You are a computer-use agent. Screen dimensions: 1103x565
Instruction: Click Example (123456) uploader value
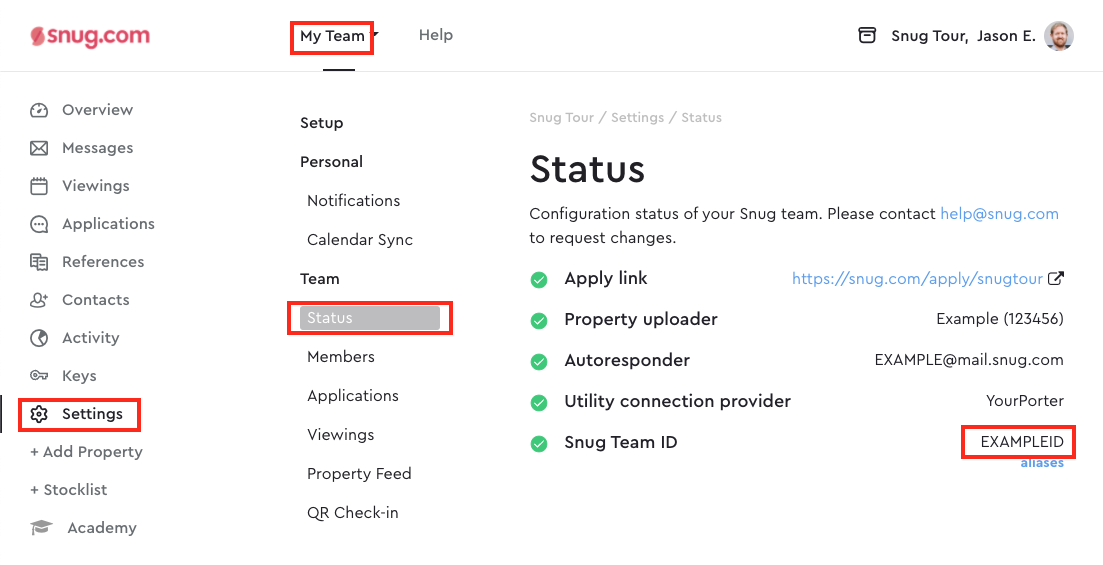pyautogui.click(x=1000, y=319)
